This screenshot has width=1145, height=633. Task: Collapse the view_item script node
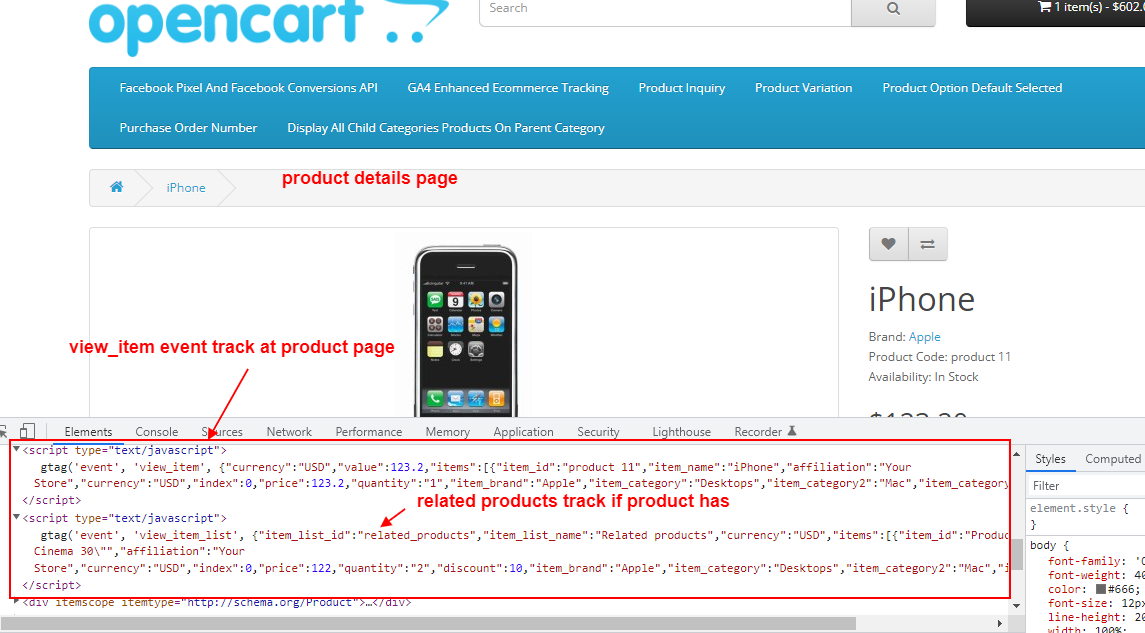pyautogui.click(x=16, y=450)
